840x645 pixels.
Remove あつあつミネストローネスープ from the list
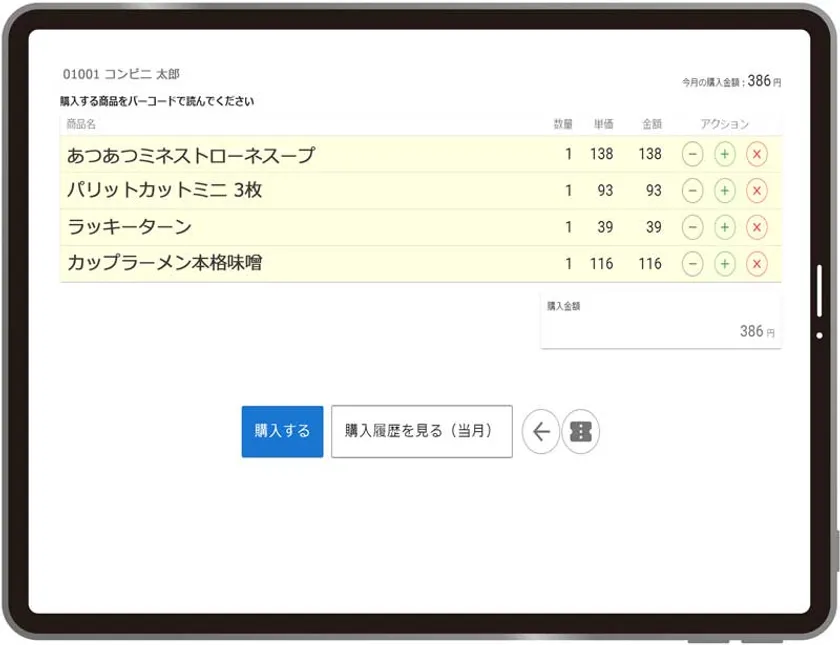tap(757, 154)
